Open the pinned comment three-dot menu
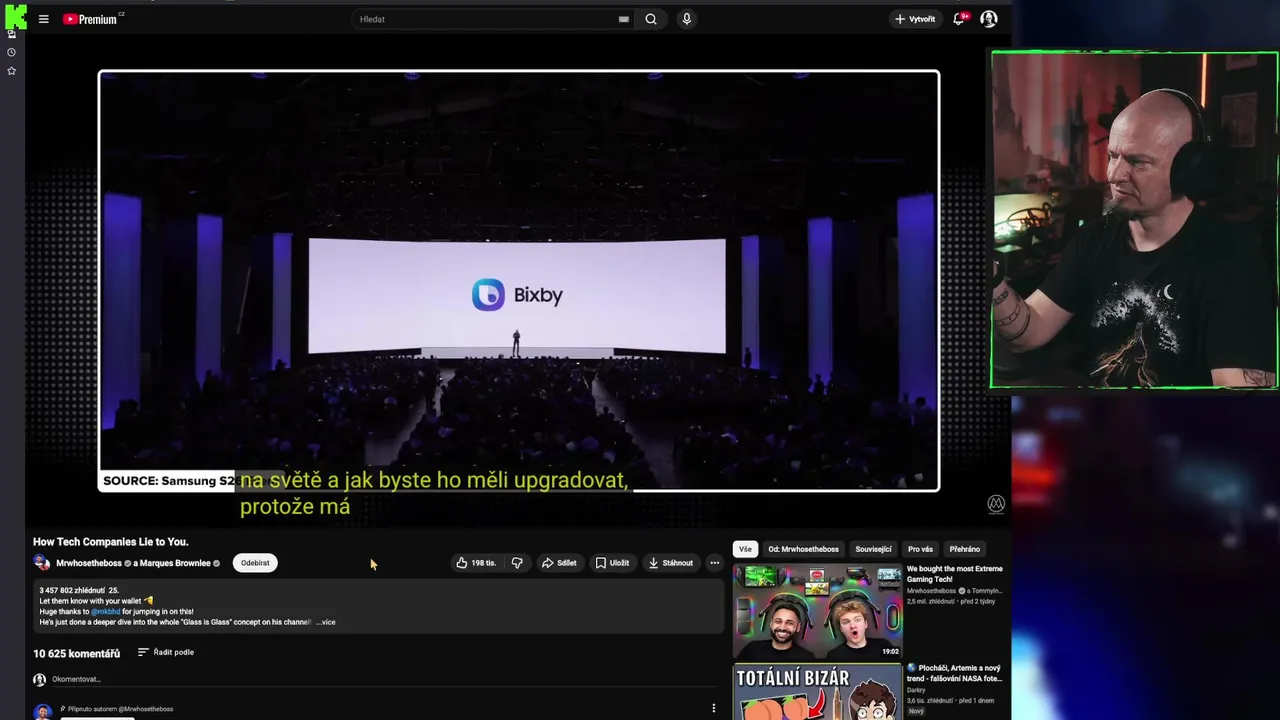Screen dimensions: 1280x720 coord(713,708)
